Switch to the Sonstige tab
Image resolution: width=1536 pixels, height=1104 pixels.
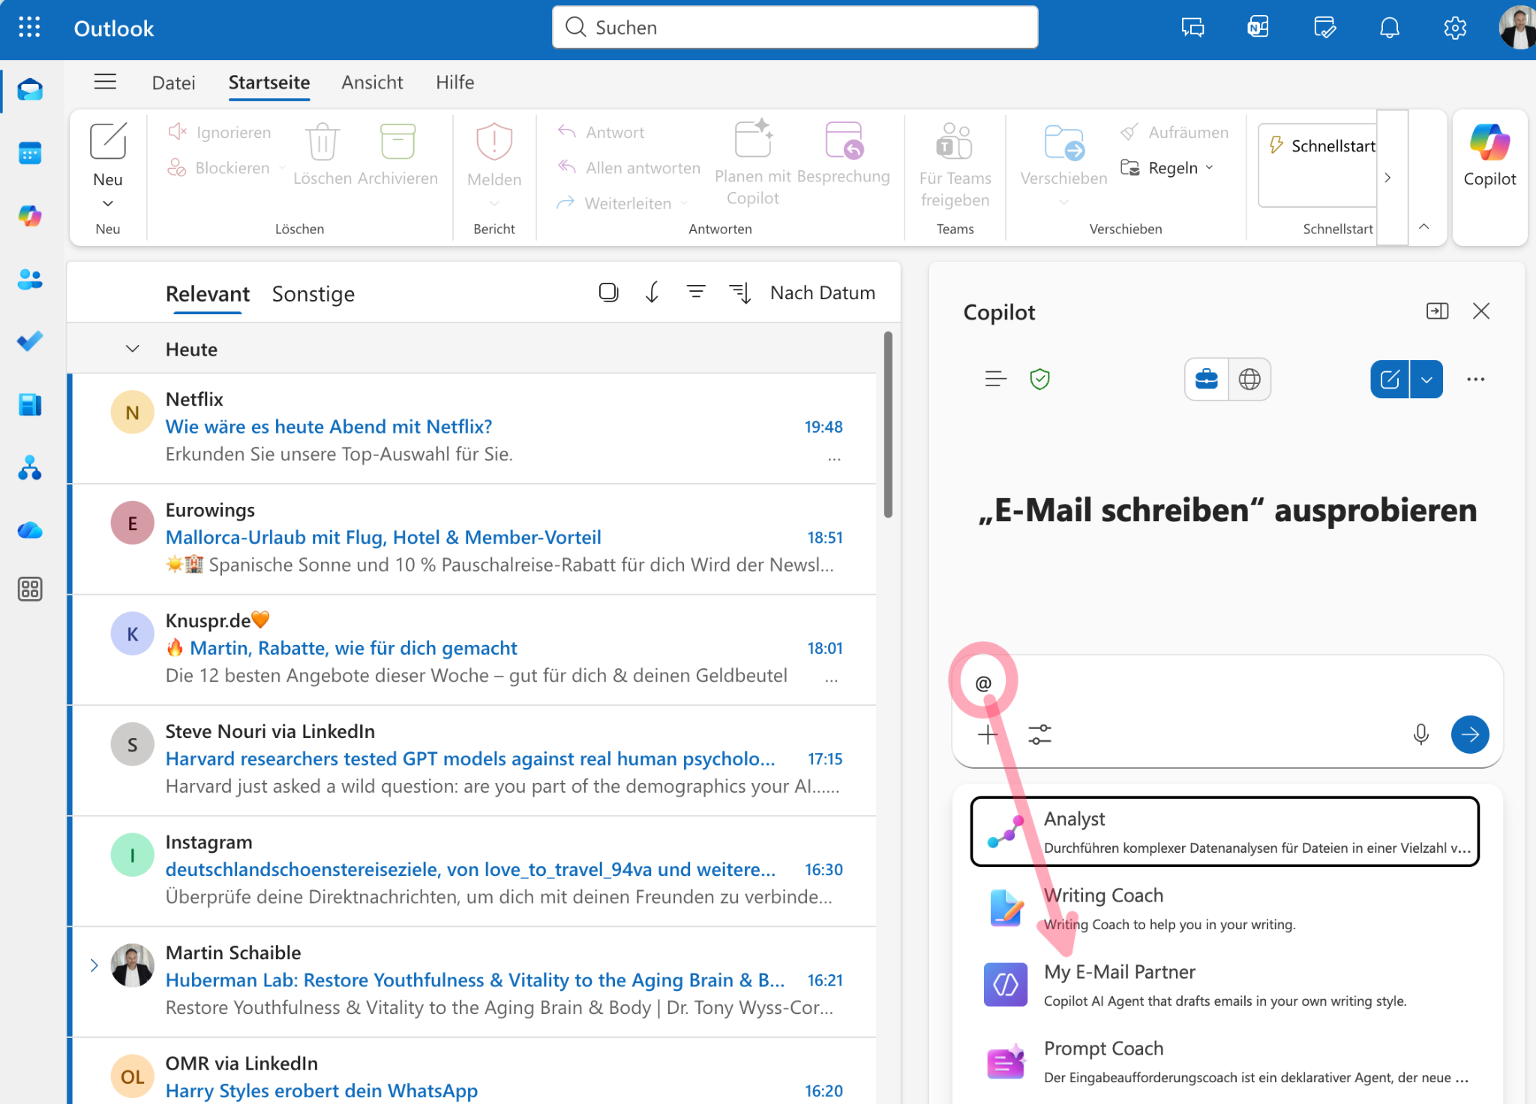tap(313, 293)
